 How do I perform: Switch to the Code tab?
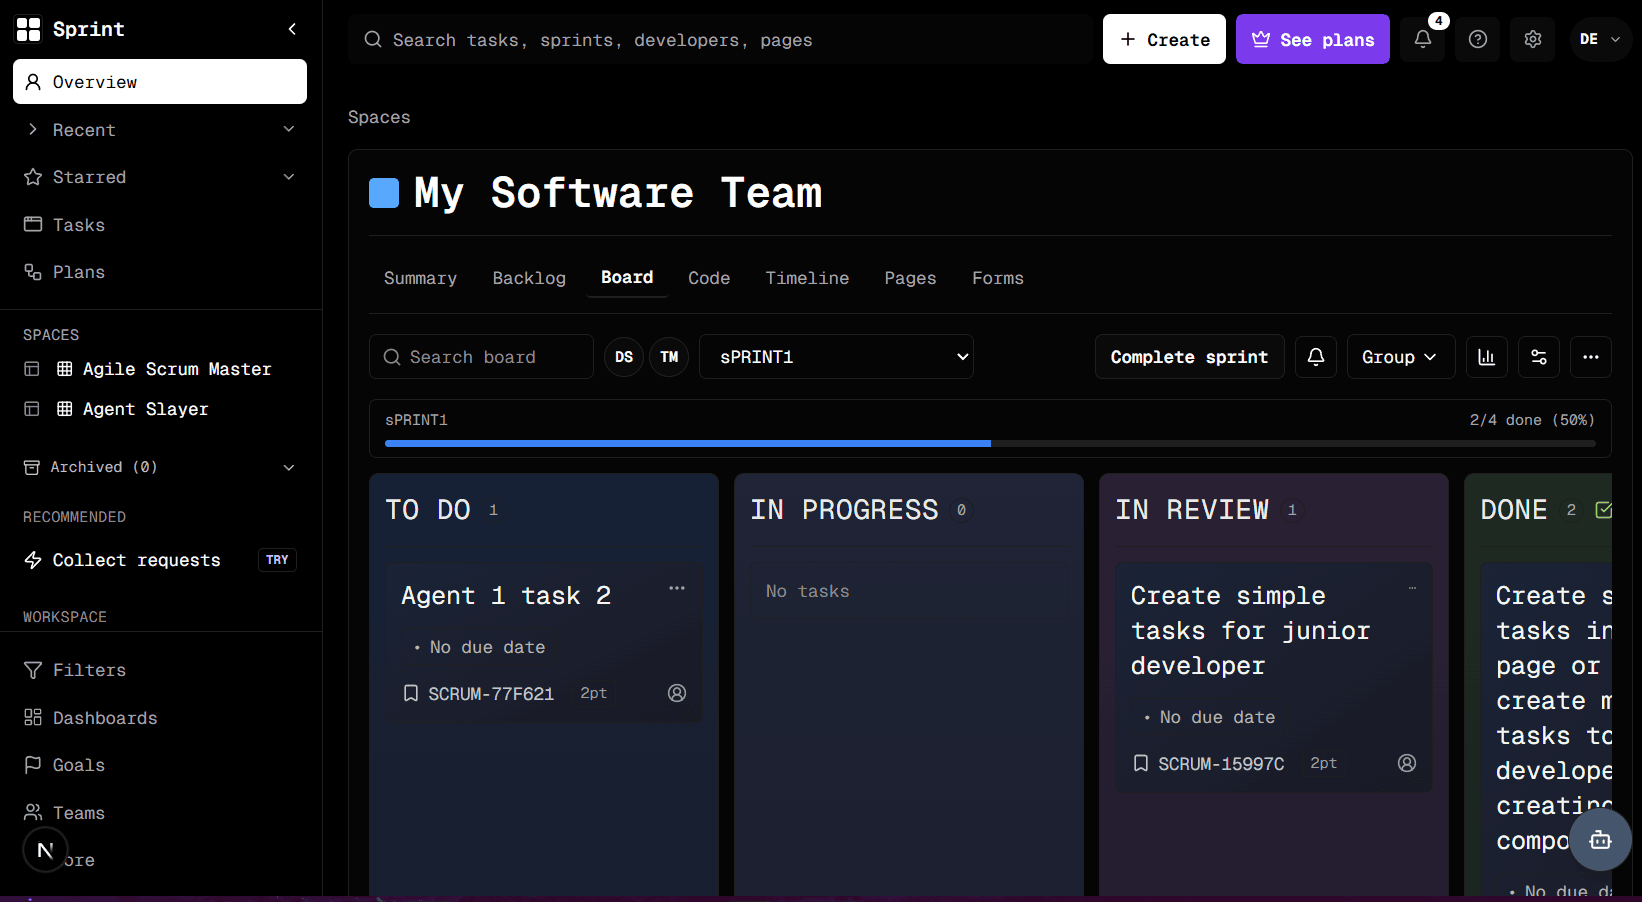click(709, 278)
